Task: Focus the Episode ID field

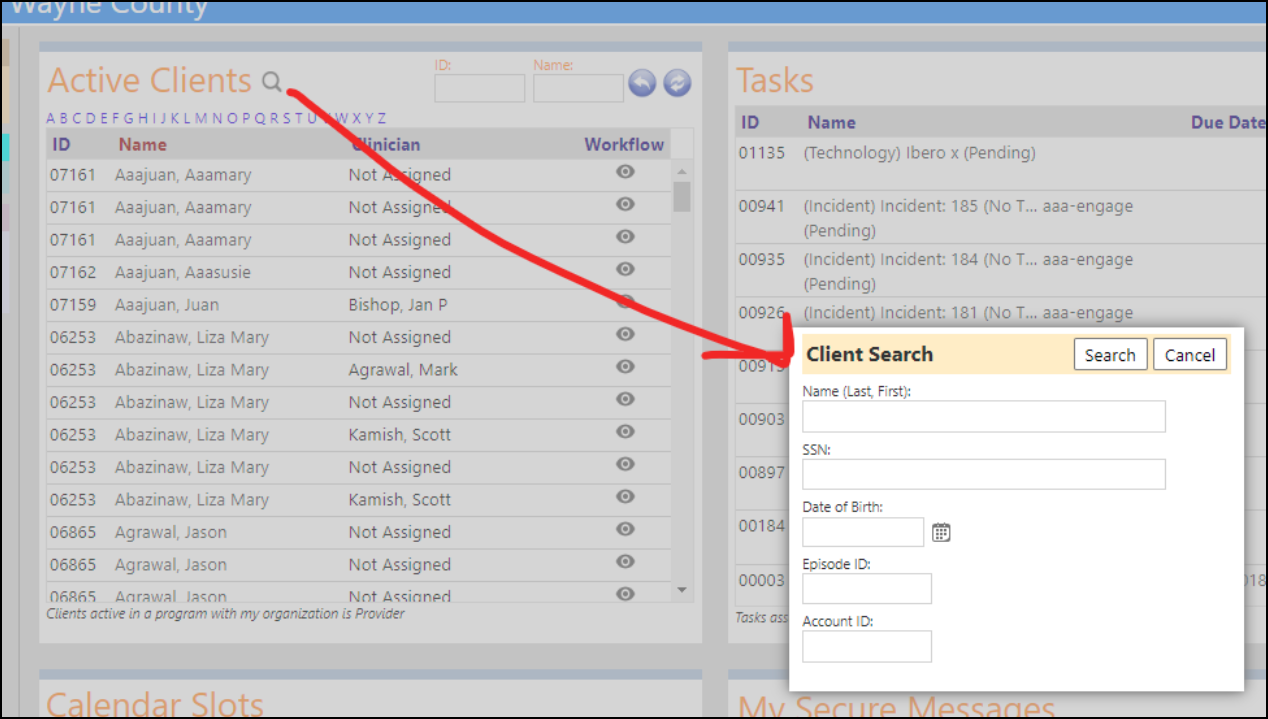Action: (x=867, y=589)
